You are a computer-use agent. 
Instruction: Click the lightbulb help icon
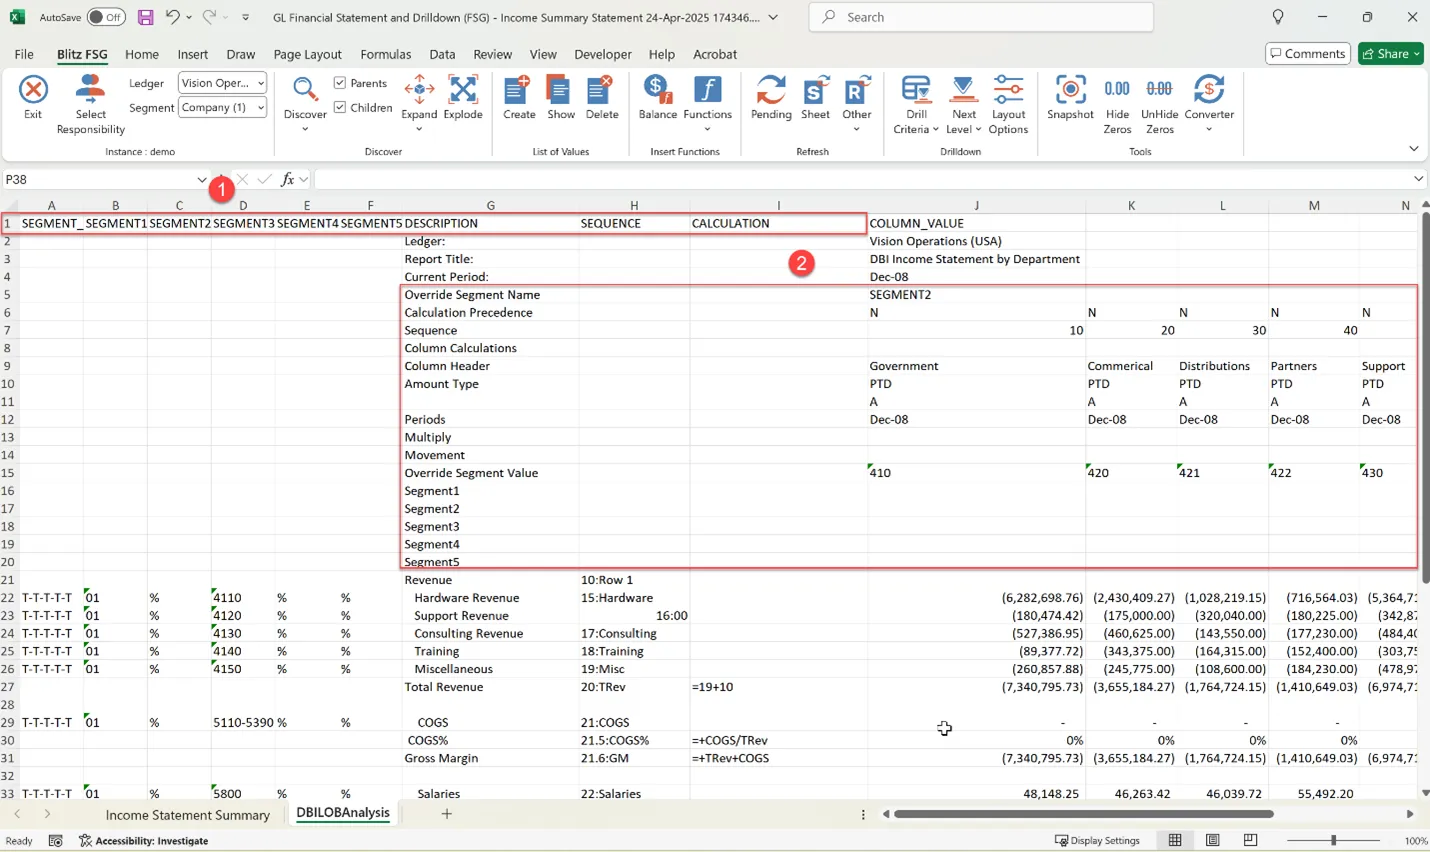pyautogui.click(x=1278, y=17)
